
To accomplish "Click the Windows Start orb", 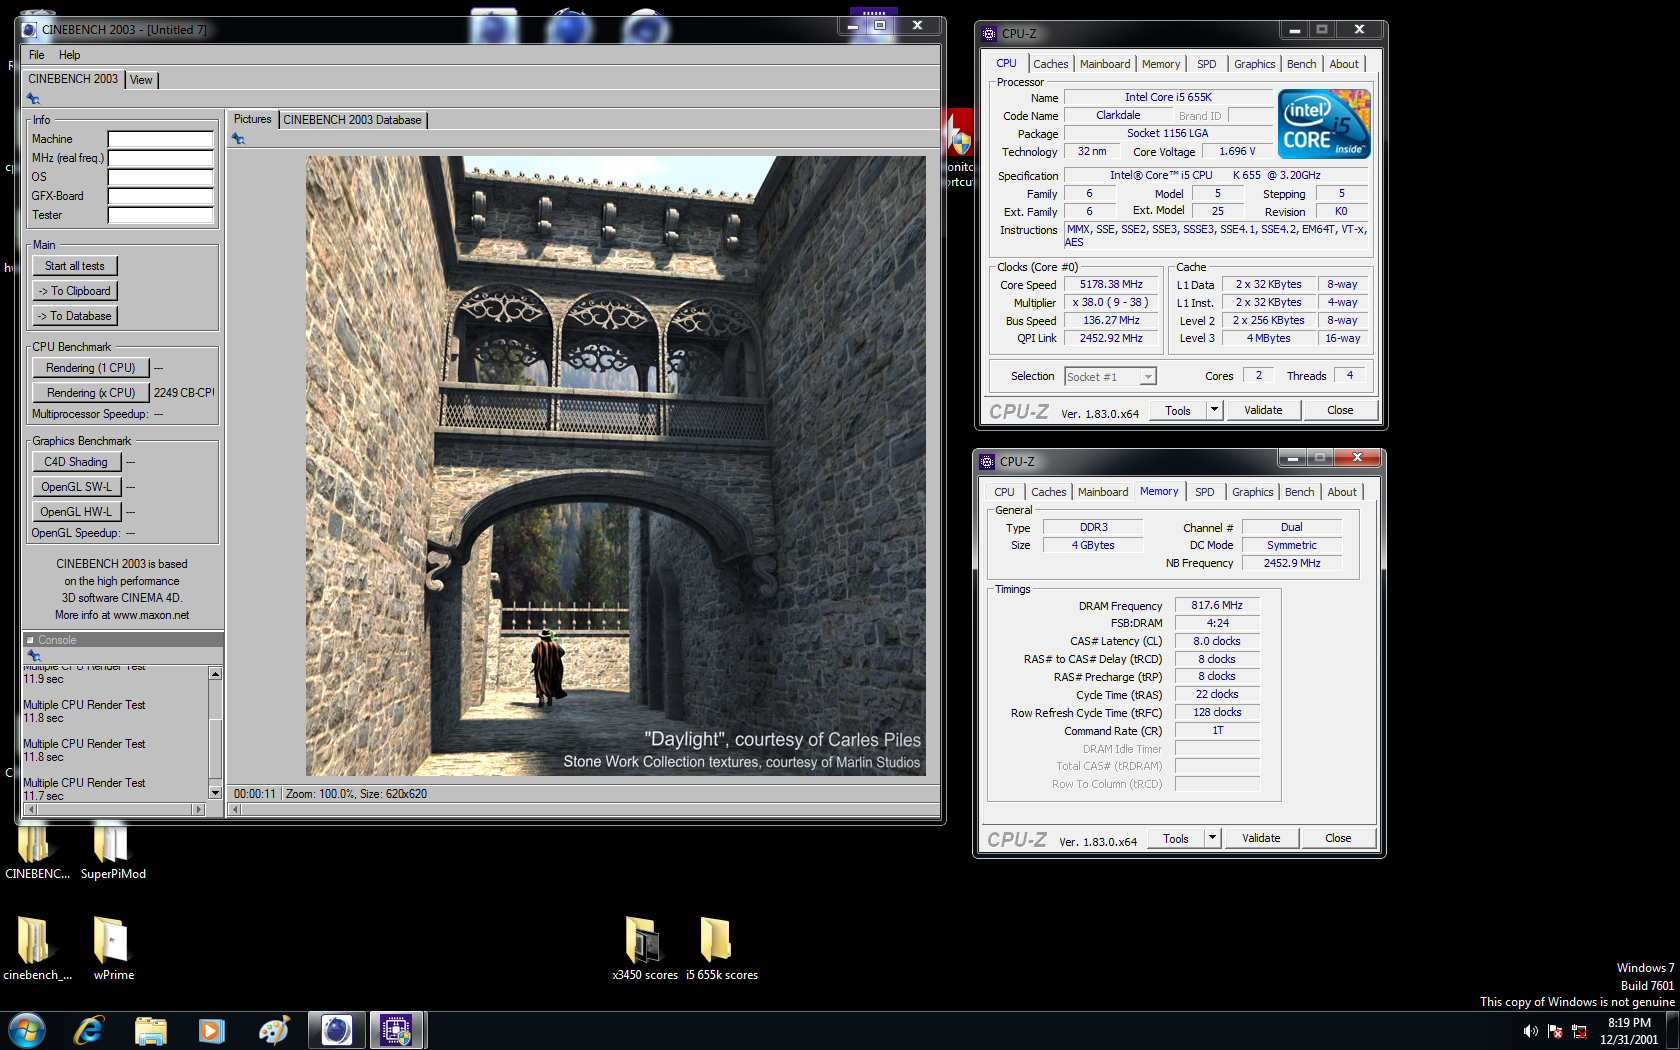I will coord(27,1030).
